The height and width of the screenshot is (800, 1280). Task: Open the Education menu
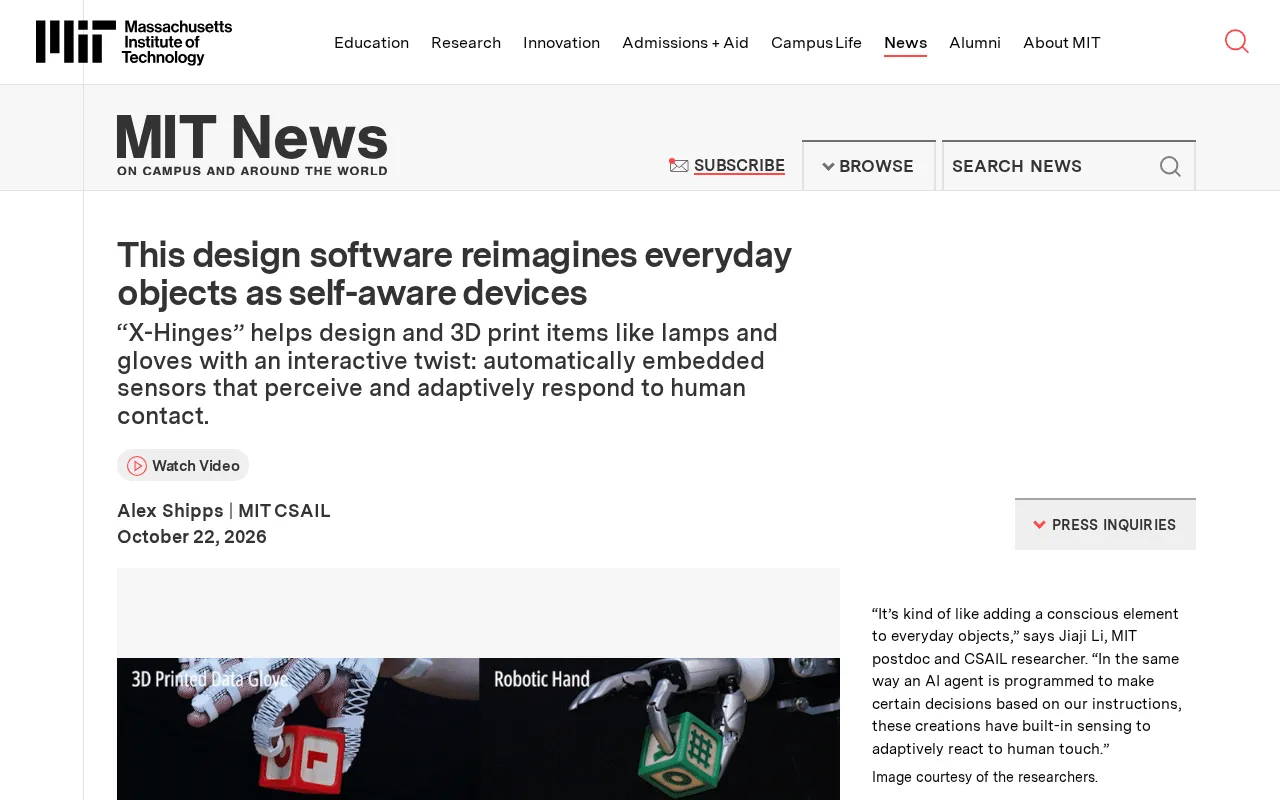click(371, 42)
